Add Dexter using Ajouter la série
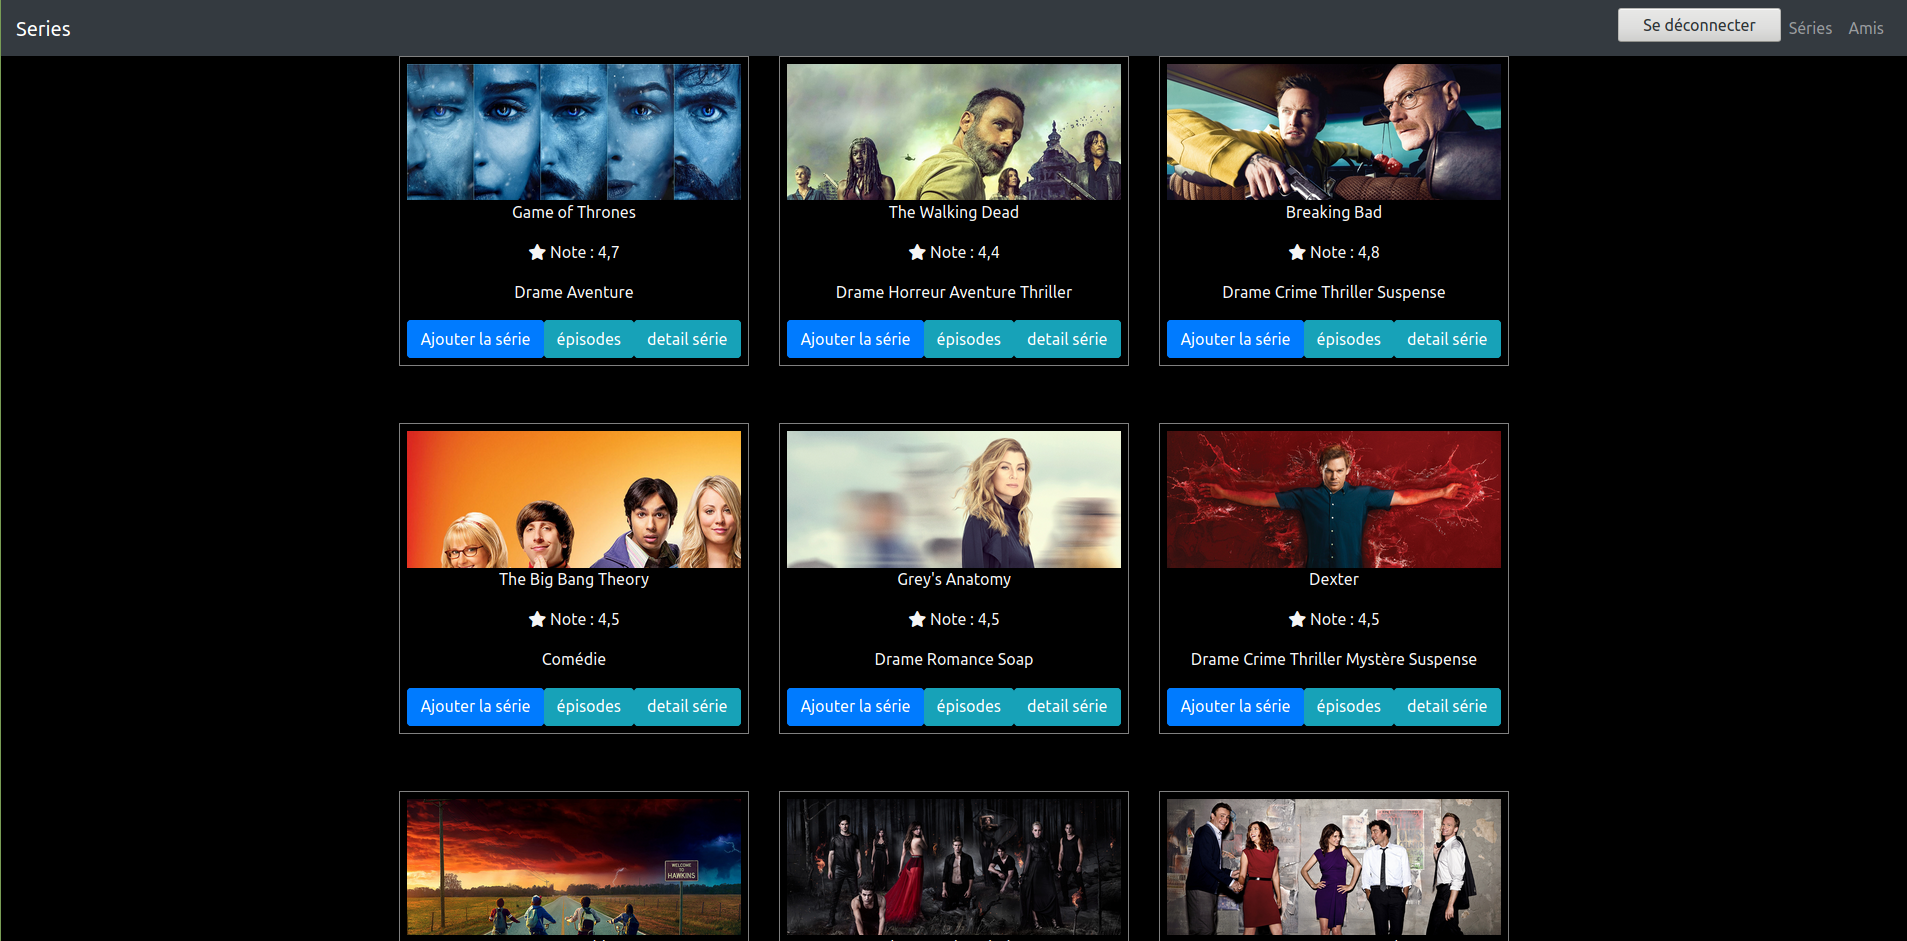This screenshot has height=941, width=1907. (x=1235, y=706)
